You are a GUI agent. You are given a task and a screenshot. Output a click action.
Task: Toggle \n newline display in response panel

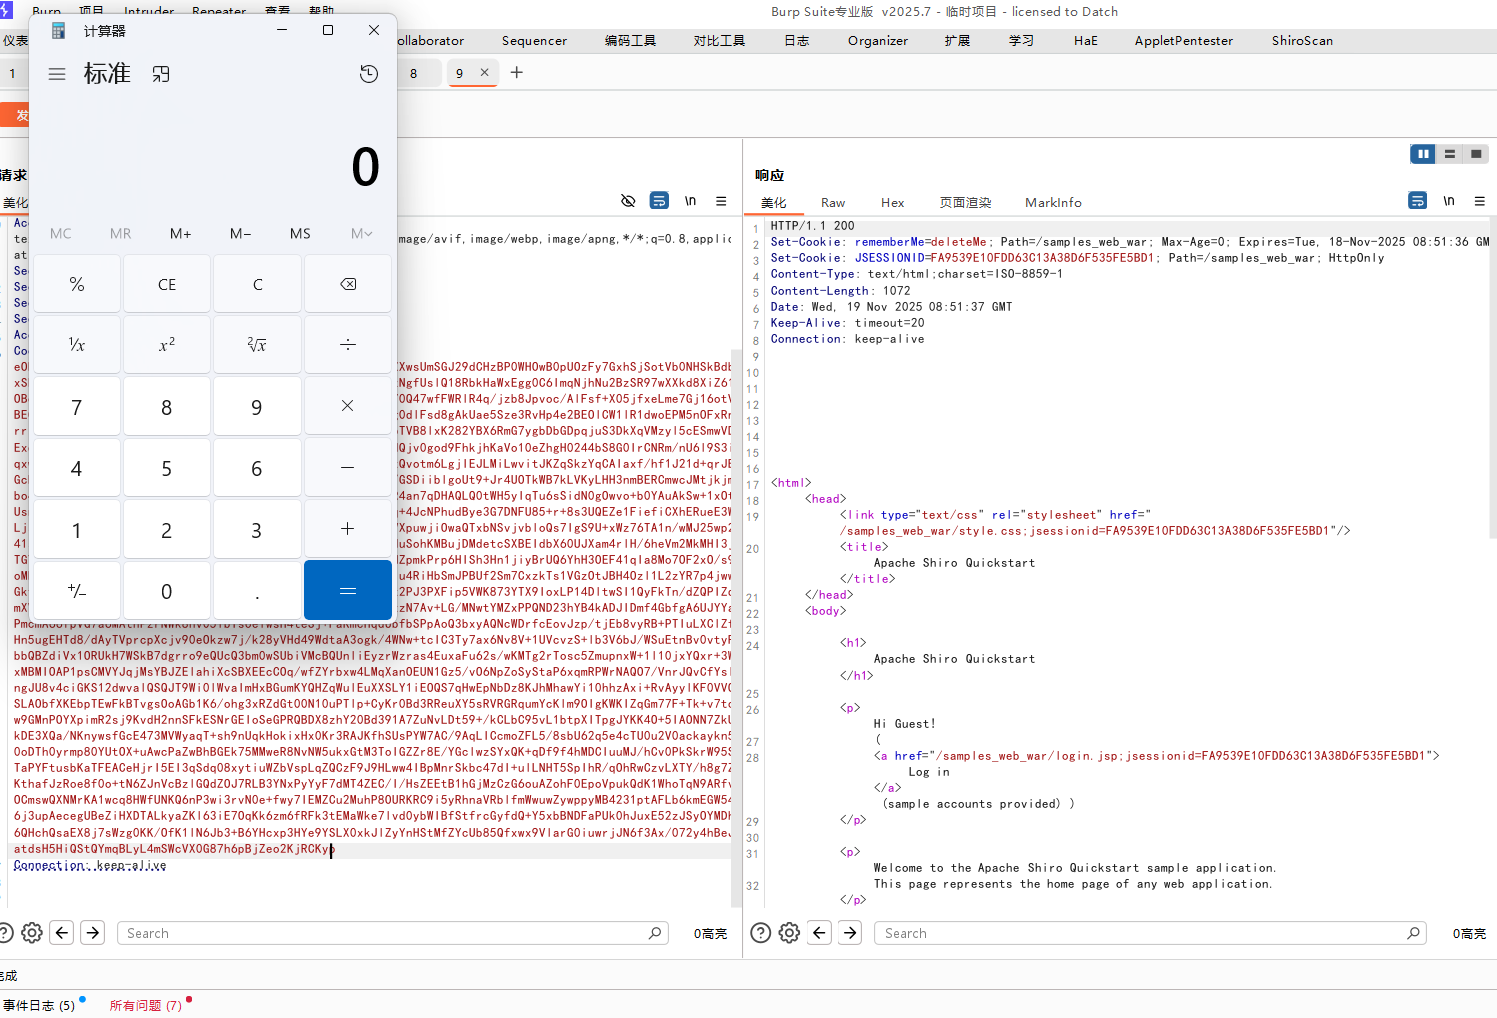coord(1449,201)
